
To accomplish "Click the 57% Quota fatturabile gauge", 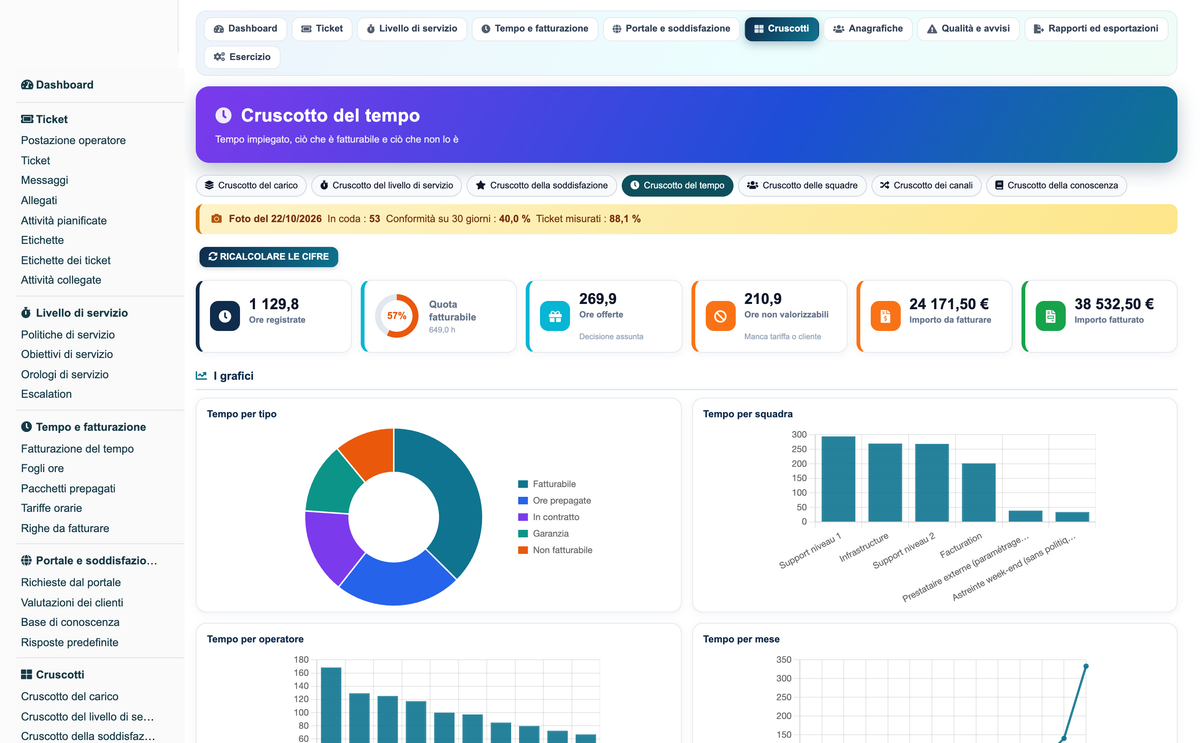I will point(397,316).
